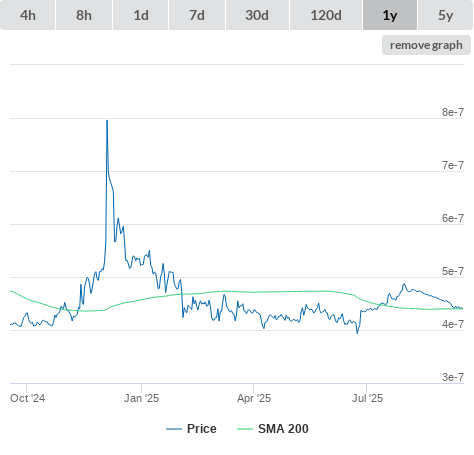Click the Jan '25 axis tick label
474x455 pixels.
(x=142, y=398)
